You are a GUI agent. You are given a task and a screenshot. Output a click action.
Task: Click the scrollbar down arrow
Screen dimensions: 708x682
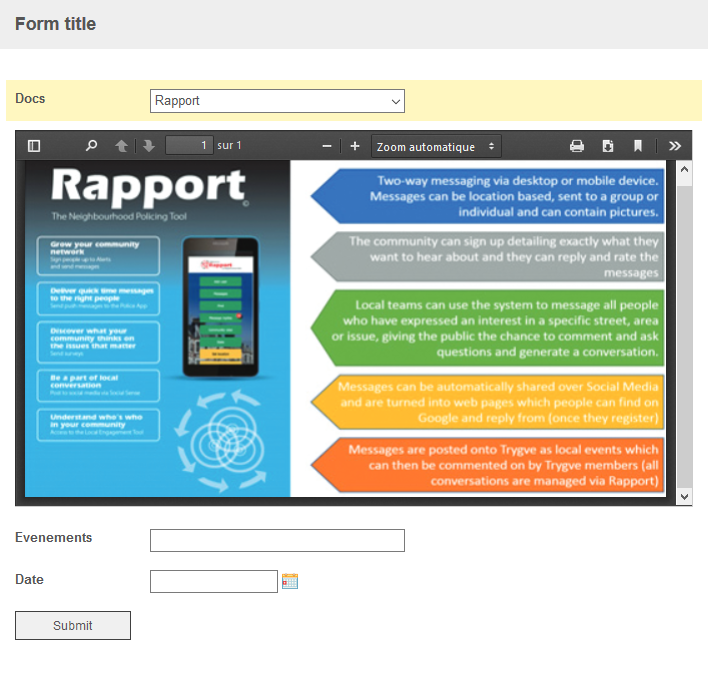[684, 496]
